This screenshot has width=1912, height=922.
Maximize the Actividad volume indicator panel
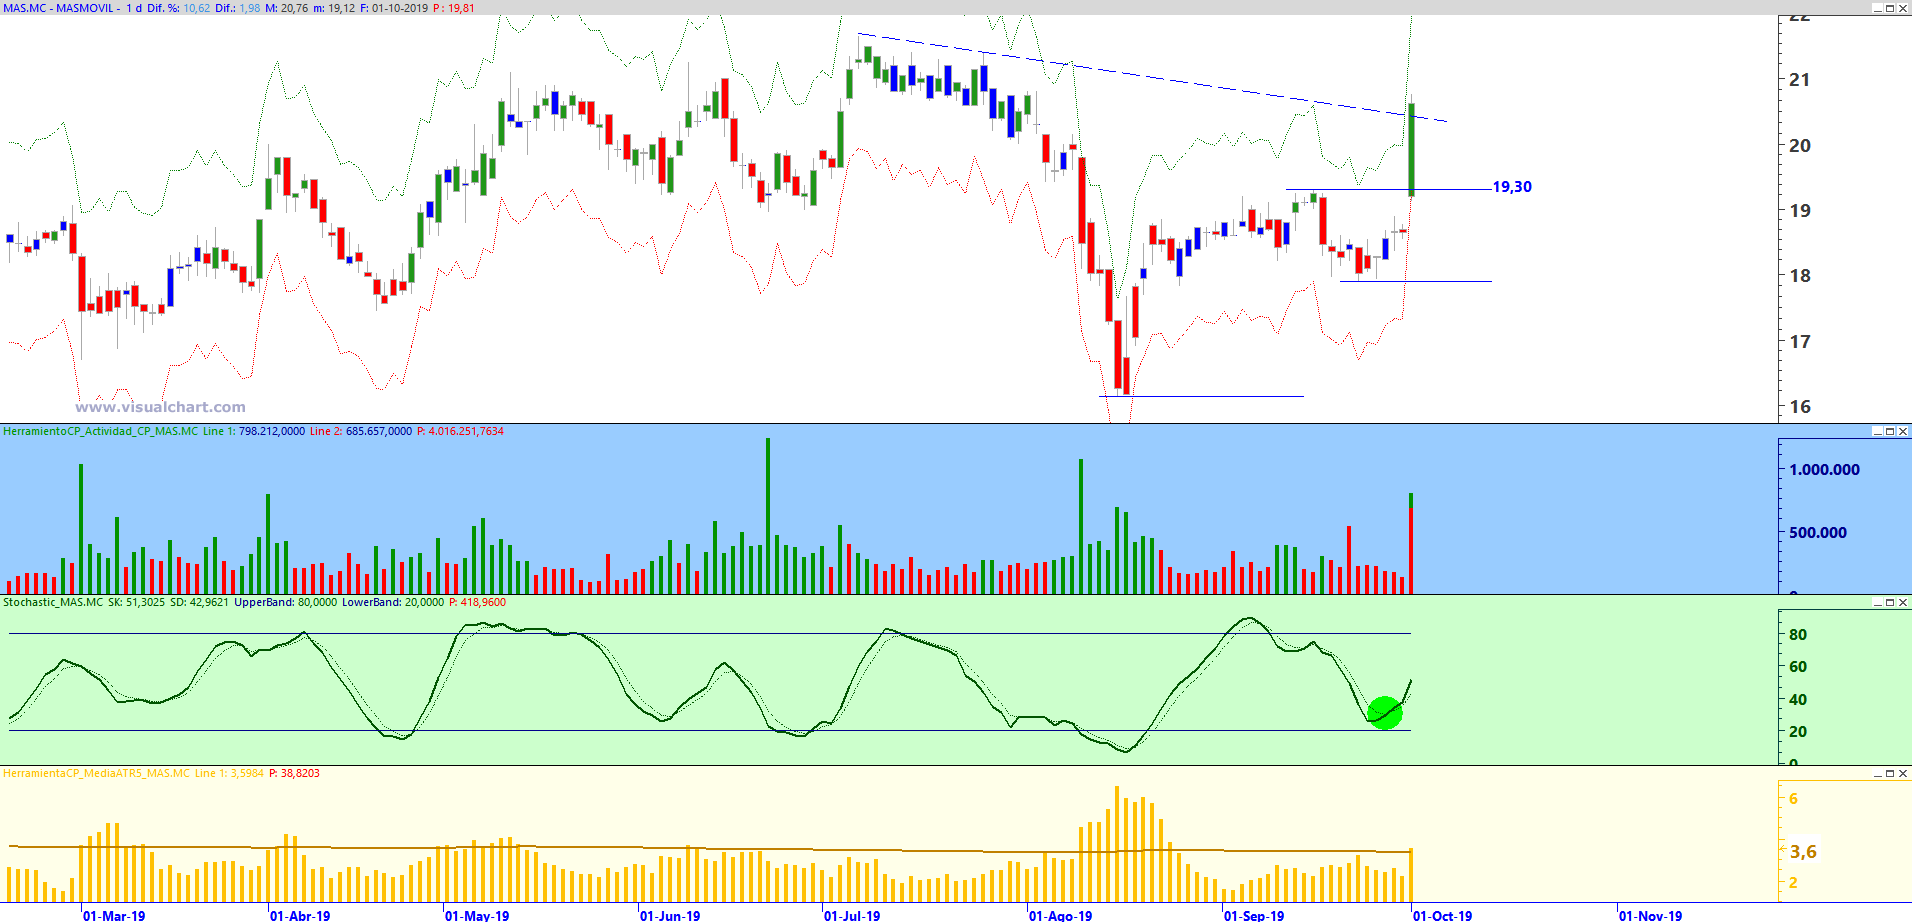pyautogui.click(x=1890, y=431)
